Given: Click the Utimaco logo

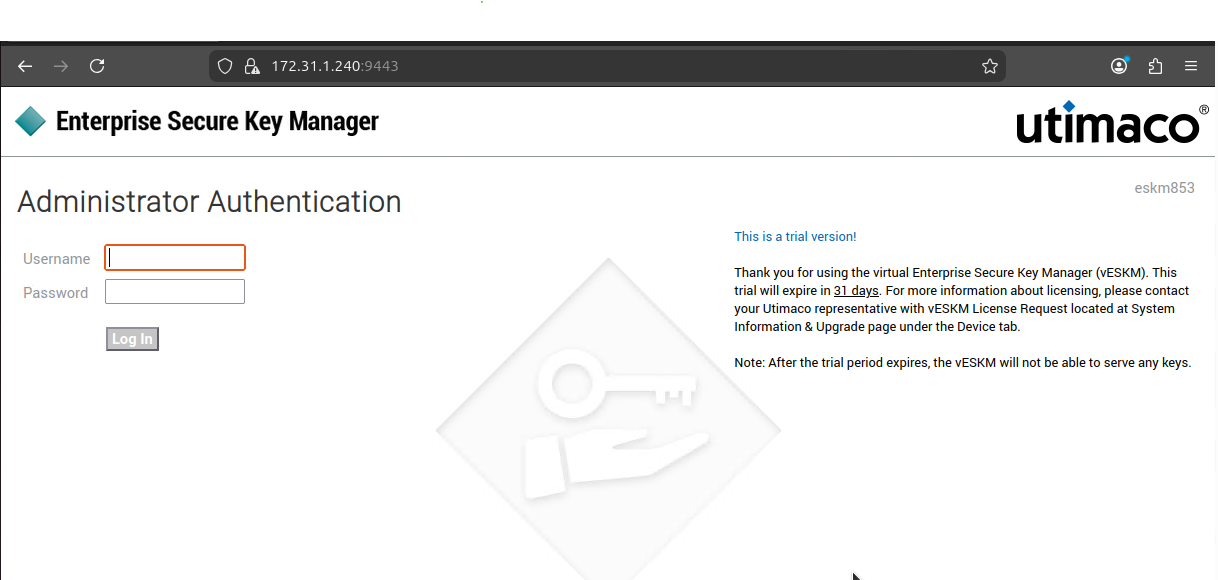Looking at the screenshot, I should (1112, 123).
